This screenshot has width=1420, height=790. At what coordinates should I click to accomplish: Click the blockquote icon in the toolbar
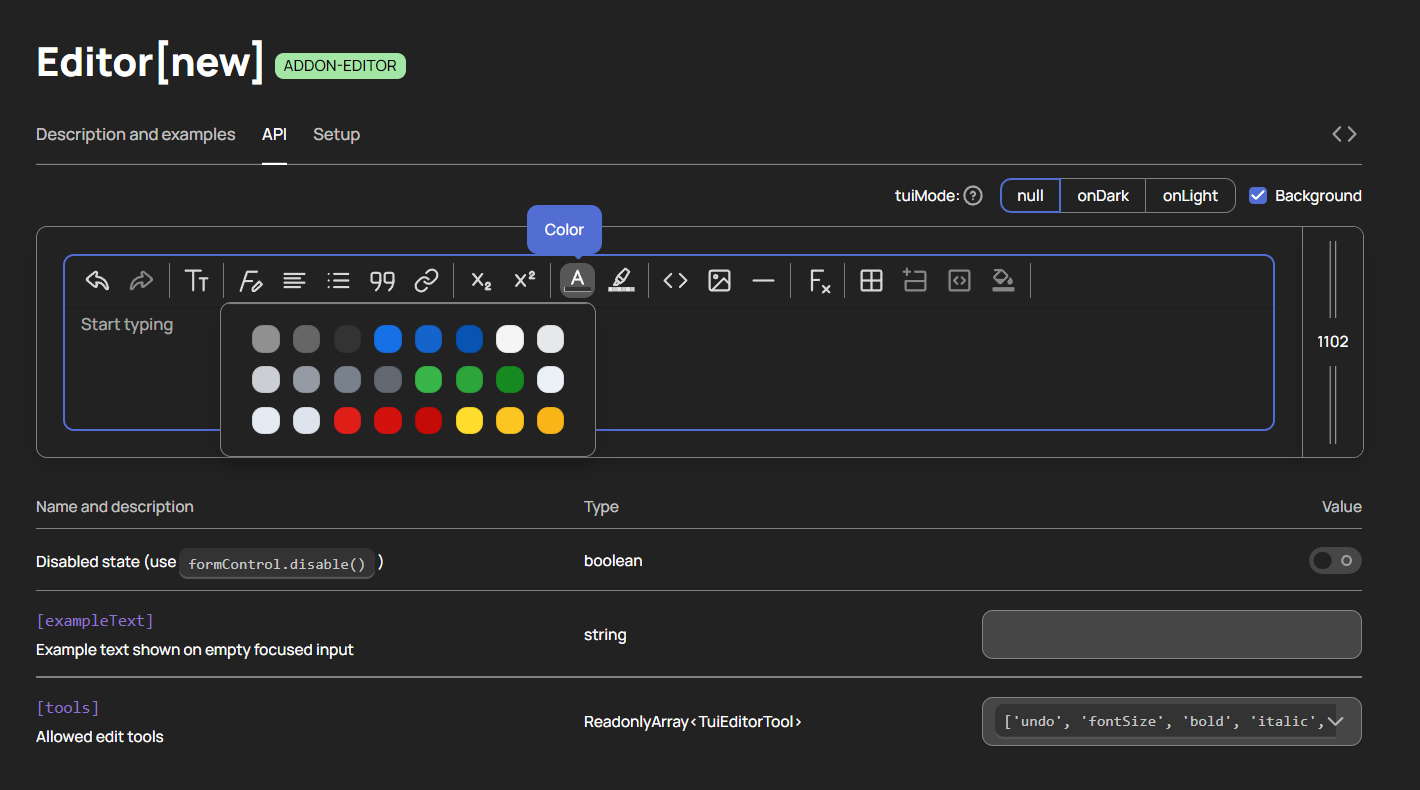point(382,281)
